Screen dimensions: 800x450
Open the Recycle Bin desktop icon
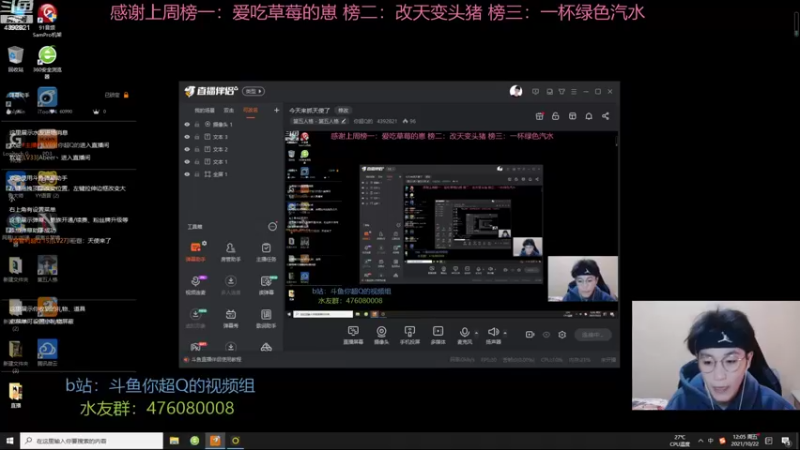tap(15, 59)
